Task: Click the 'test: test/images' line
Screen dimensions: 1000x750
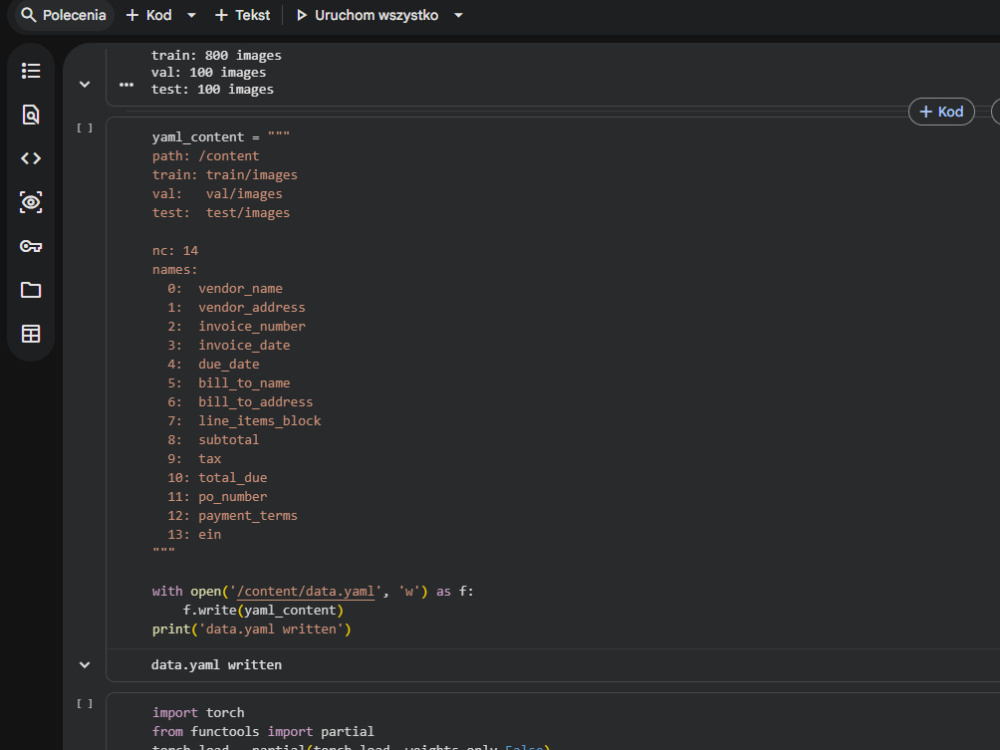Action: point(221,213)
